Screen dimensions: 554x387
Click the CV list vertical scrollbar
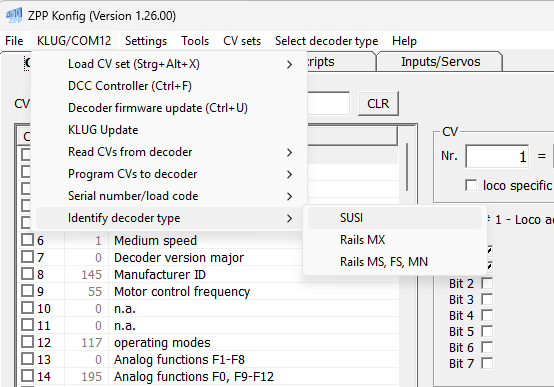(407, 166)
